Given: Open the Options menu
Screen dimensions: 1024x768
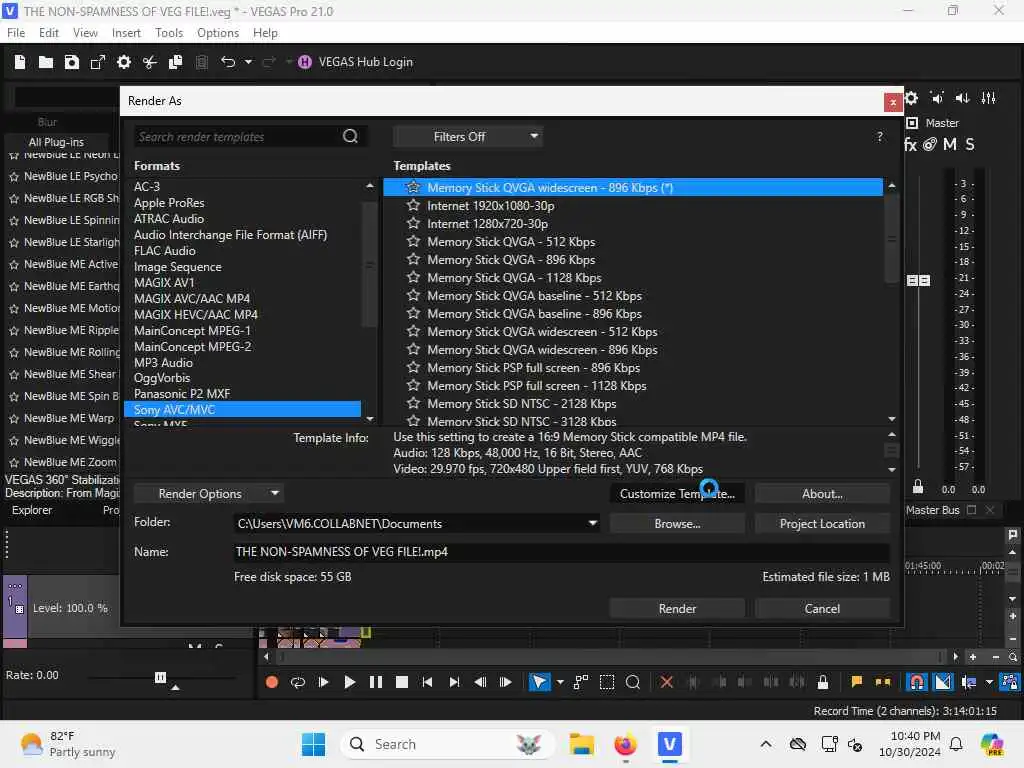Looking at the screenshot, I should click(x=217, y=33).
